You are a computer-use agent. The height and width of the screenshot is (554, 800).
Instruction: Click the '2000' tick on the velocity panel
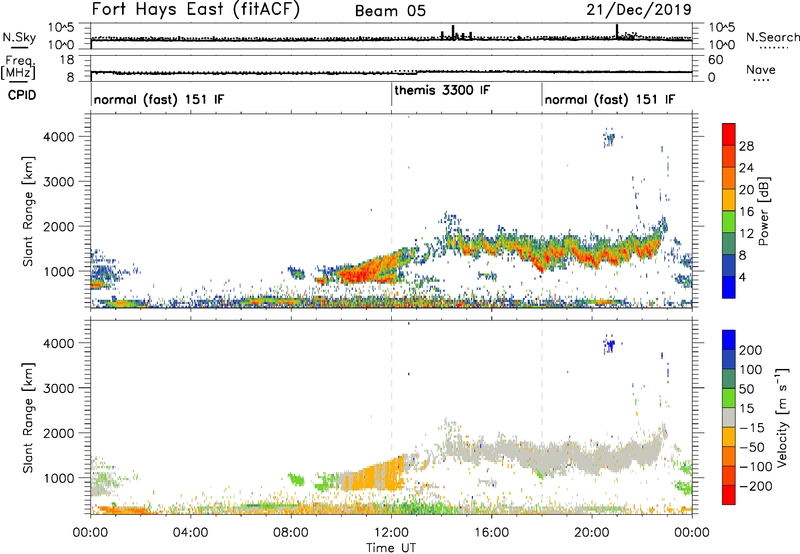pos(59,433)
